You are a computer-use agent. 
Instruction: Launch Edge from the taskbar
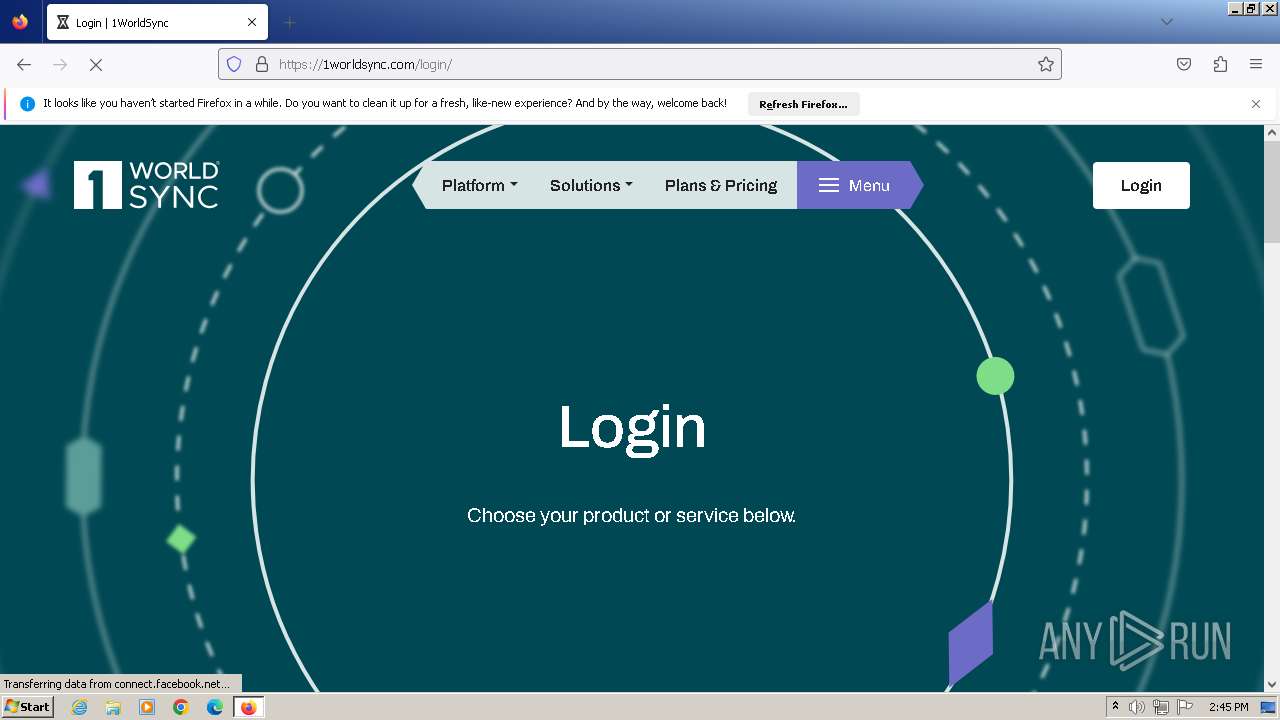click(215, 707)
